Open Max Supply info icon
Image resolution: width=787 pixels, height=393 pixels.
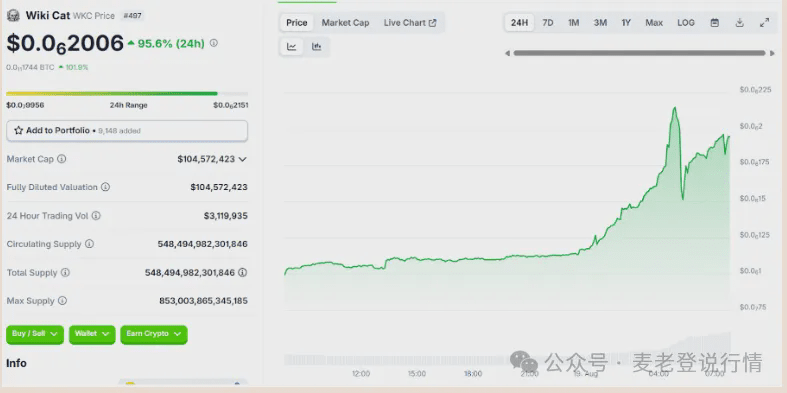point(62,301)
